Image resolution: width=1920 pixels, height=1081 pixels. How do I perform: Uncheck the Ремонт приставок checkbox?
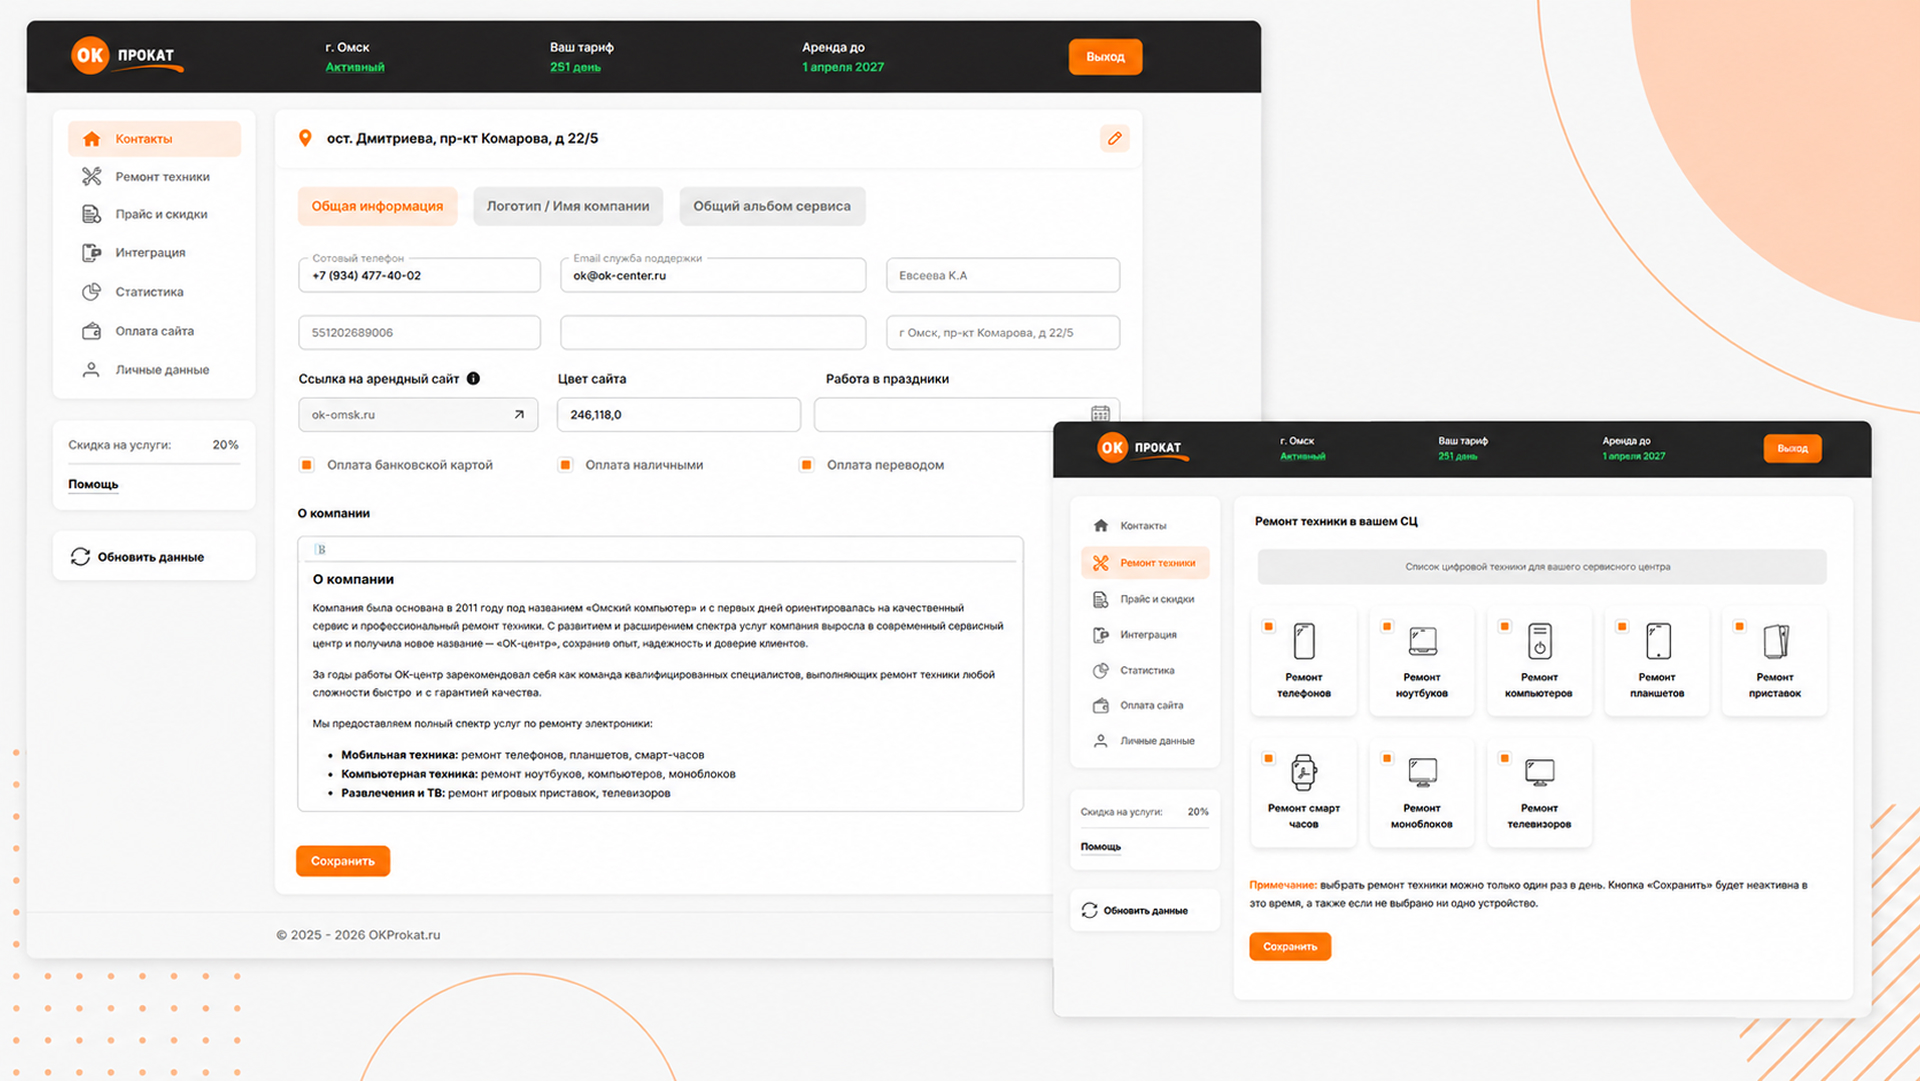(1740, 627)
